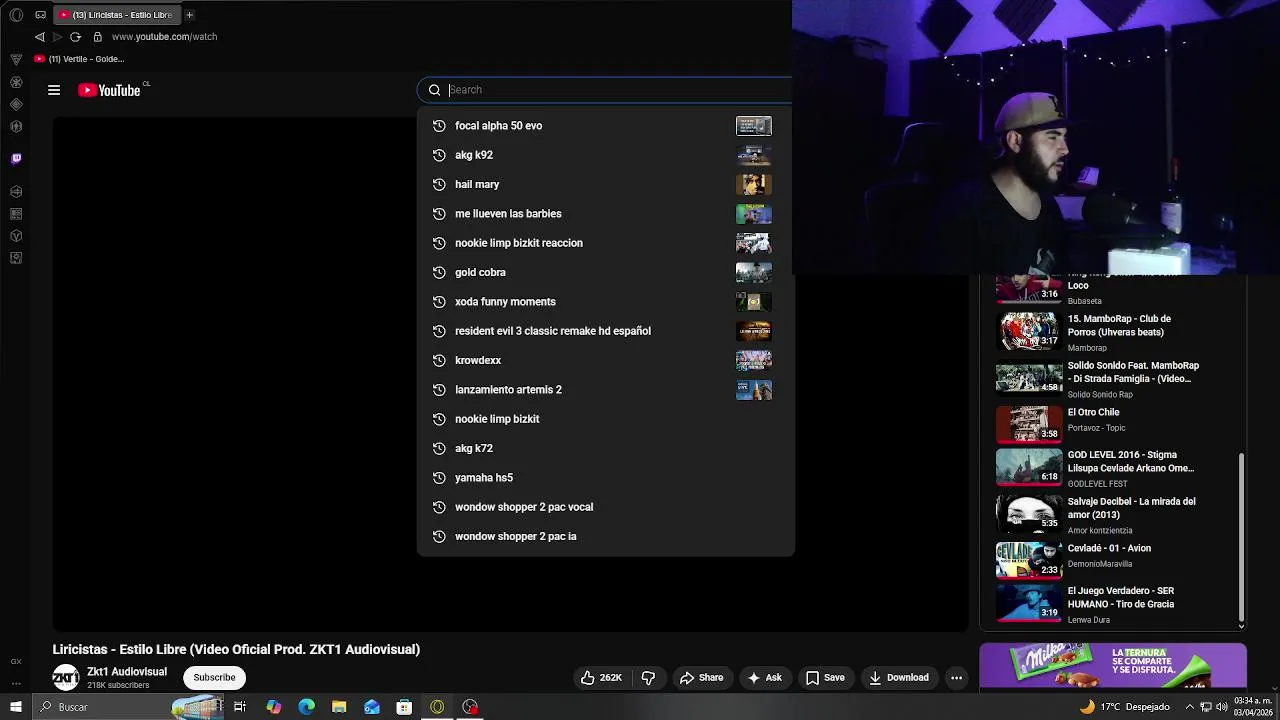Select the Liricistas - Estilo Libre browser tab

point(116,15)
